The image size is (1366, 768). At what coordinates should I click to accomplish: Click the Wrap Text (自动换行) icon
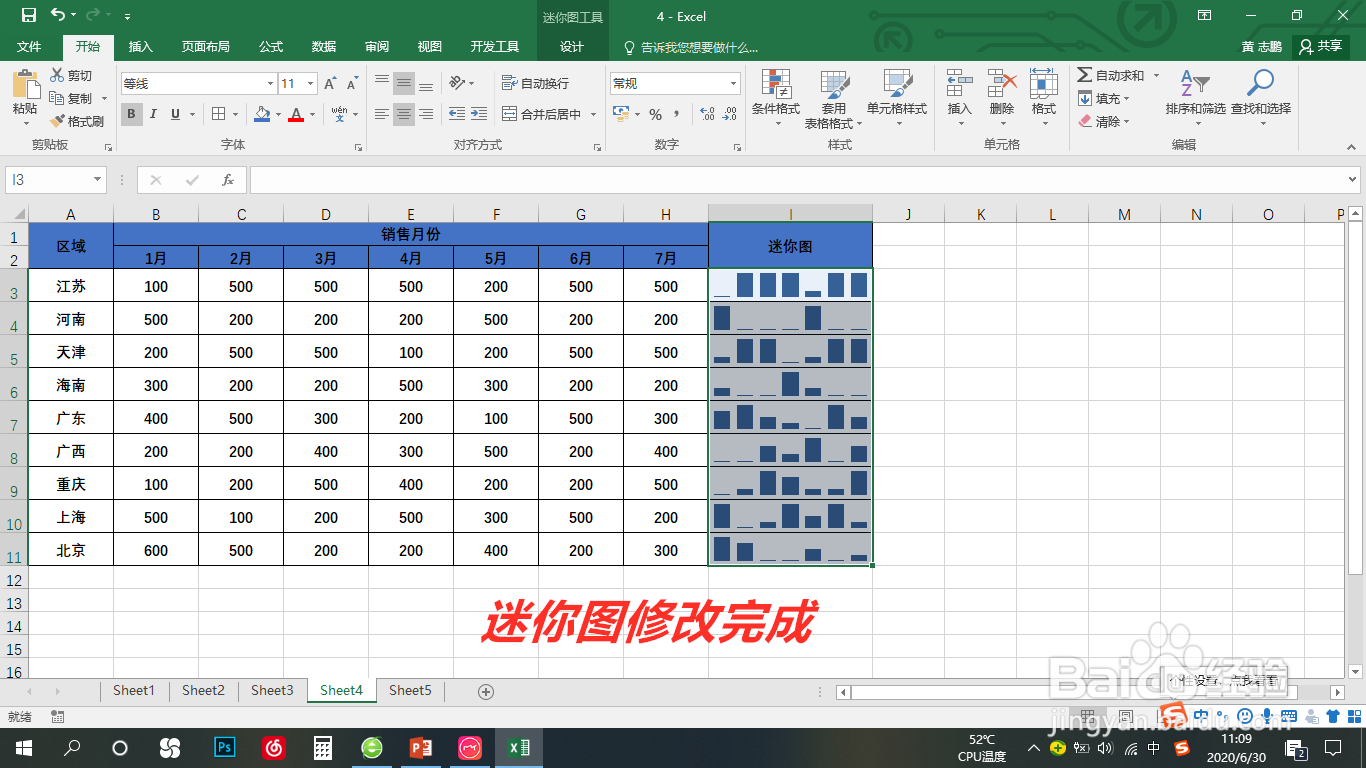(x=509, y=83)
